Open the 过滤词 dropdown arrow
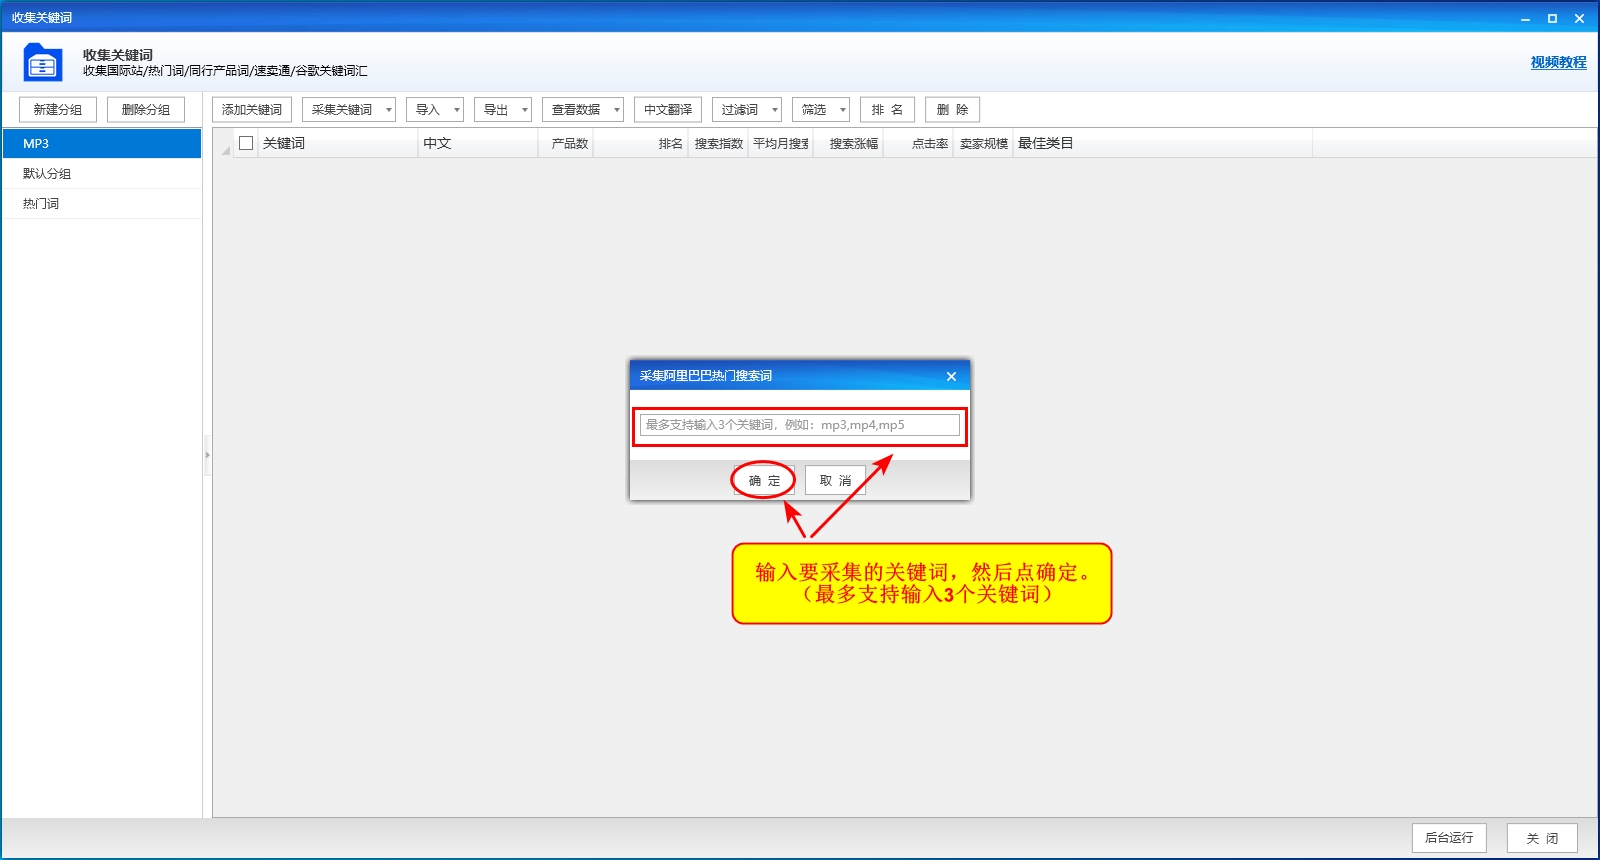This screenshot has height=860, width=1600. point(775,110)
